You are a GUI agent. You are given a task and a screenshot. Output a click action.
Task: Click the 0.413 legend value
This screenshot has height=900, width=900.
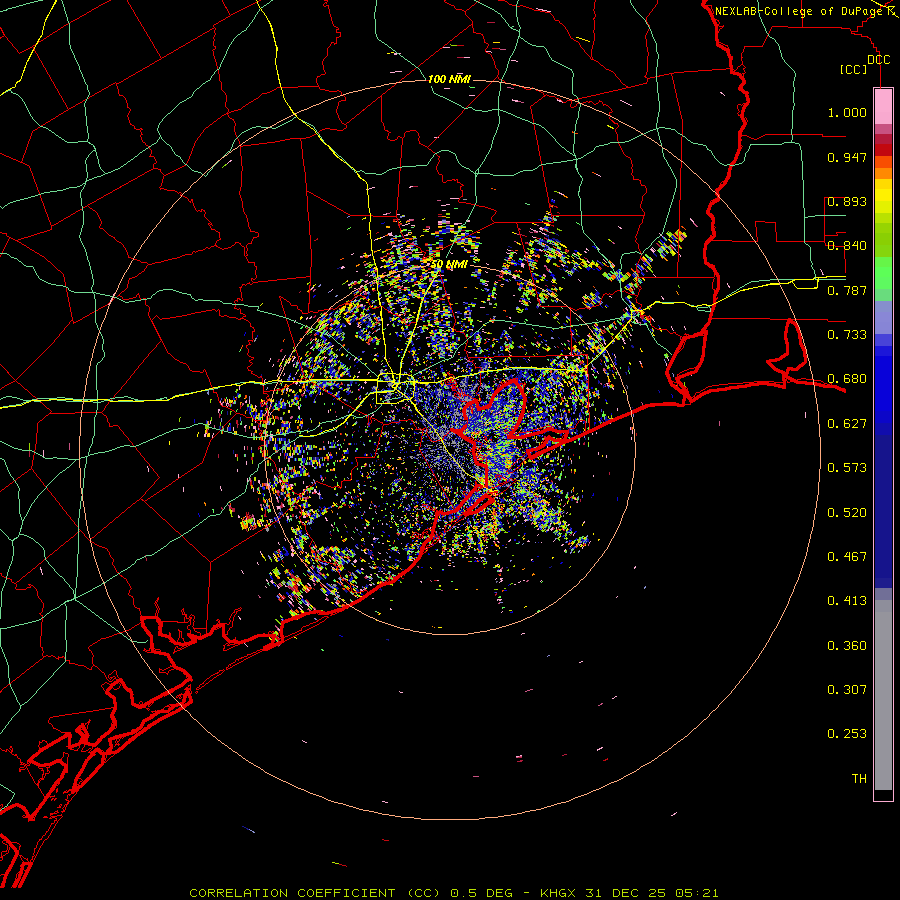(847, 601)
